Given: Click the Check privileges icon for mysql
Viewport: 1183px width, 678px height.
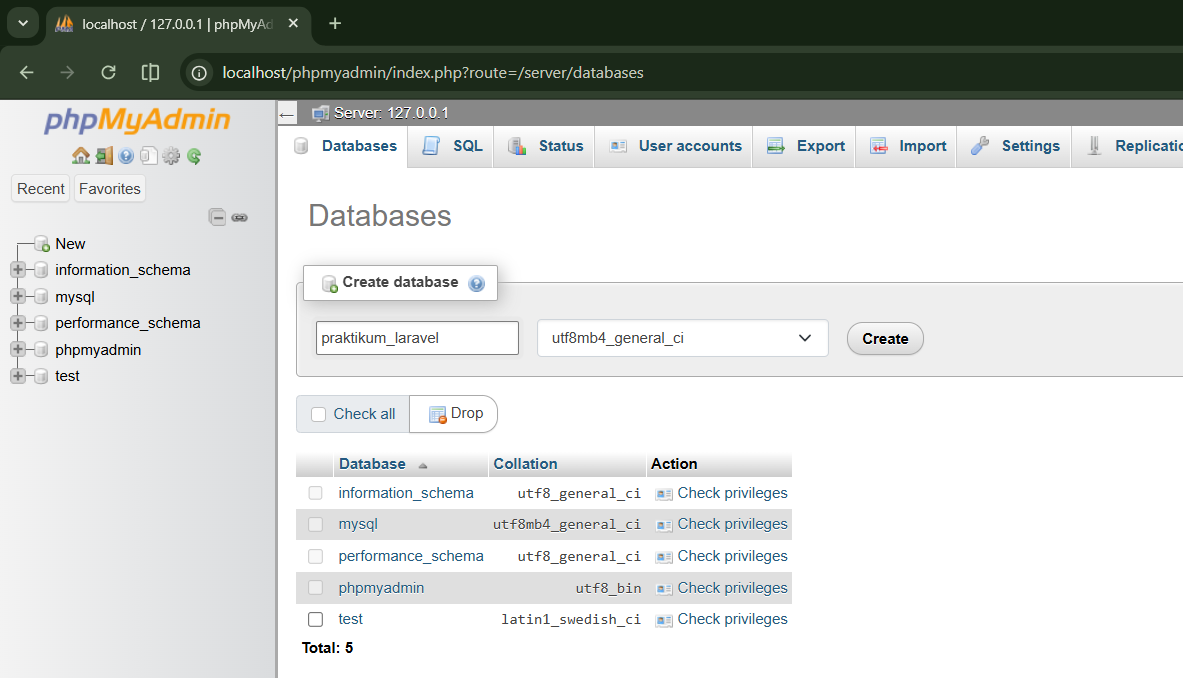Looking at the screenshot, I should [664, 525].
